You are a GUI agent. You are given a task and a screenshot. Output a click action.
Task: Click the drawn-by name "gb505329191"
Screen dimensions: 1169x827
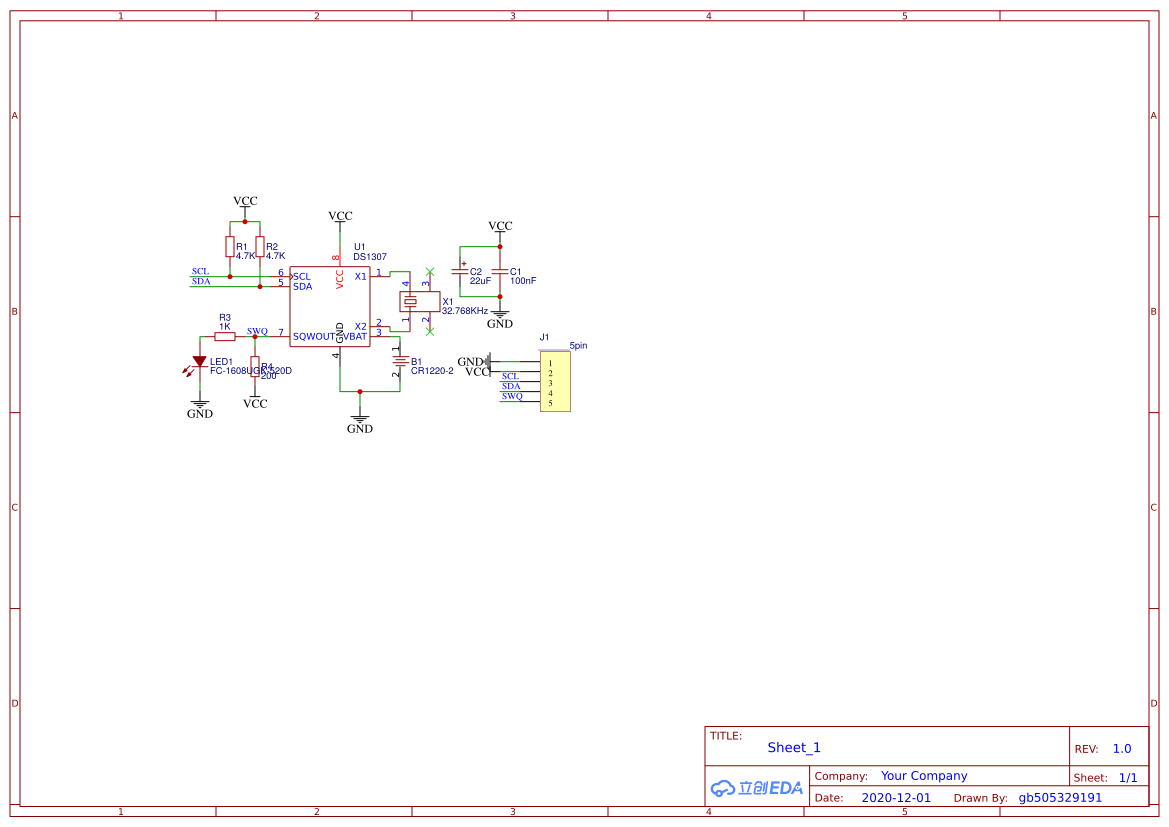[x=1060, y=798]
